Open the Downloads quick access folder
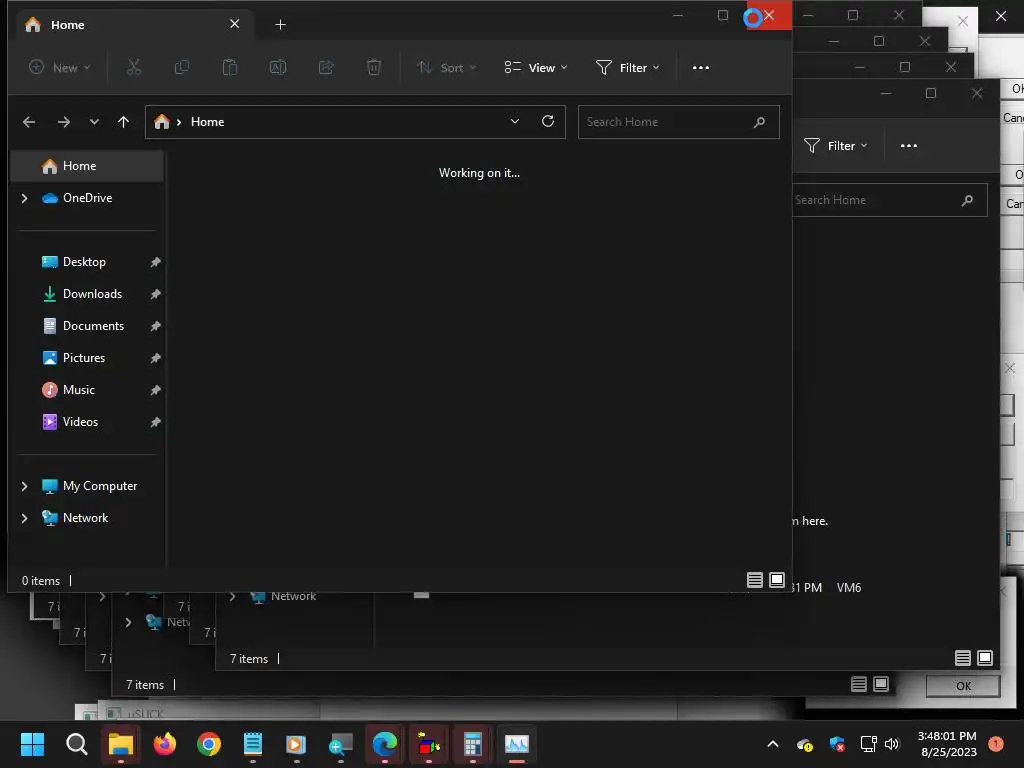 coord(91,294)
